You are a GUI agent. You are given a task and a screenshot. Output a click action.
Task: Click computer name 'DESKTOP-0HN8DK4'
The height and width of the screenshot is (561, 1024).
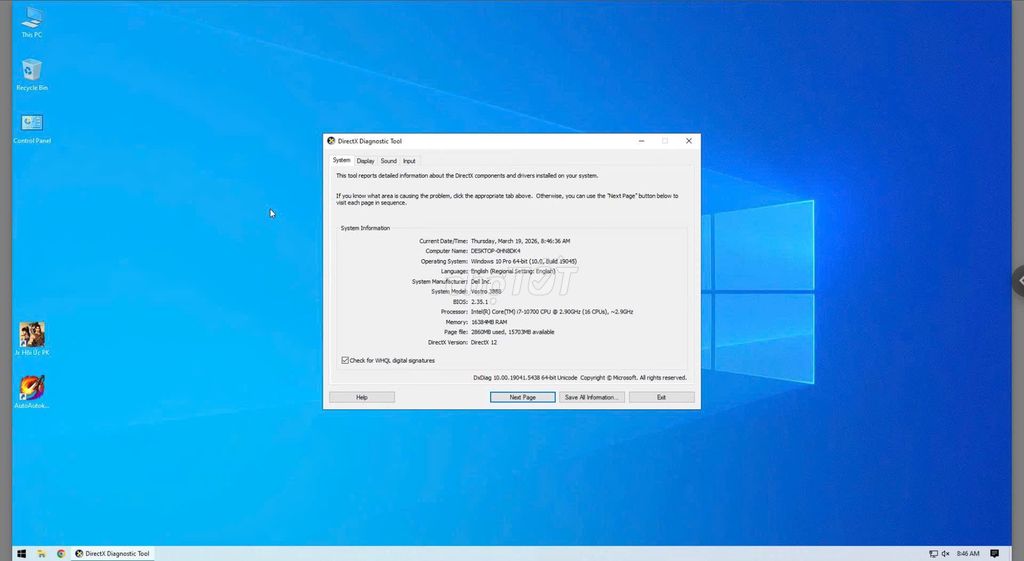coord(496,251)
